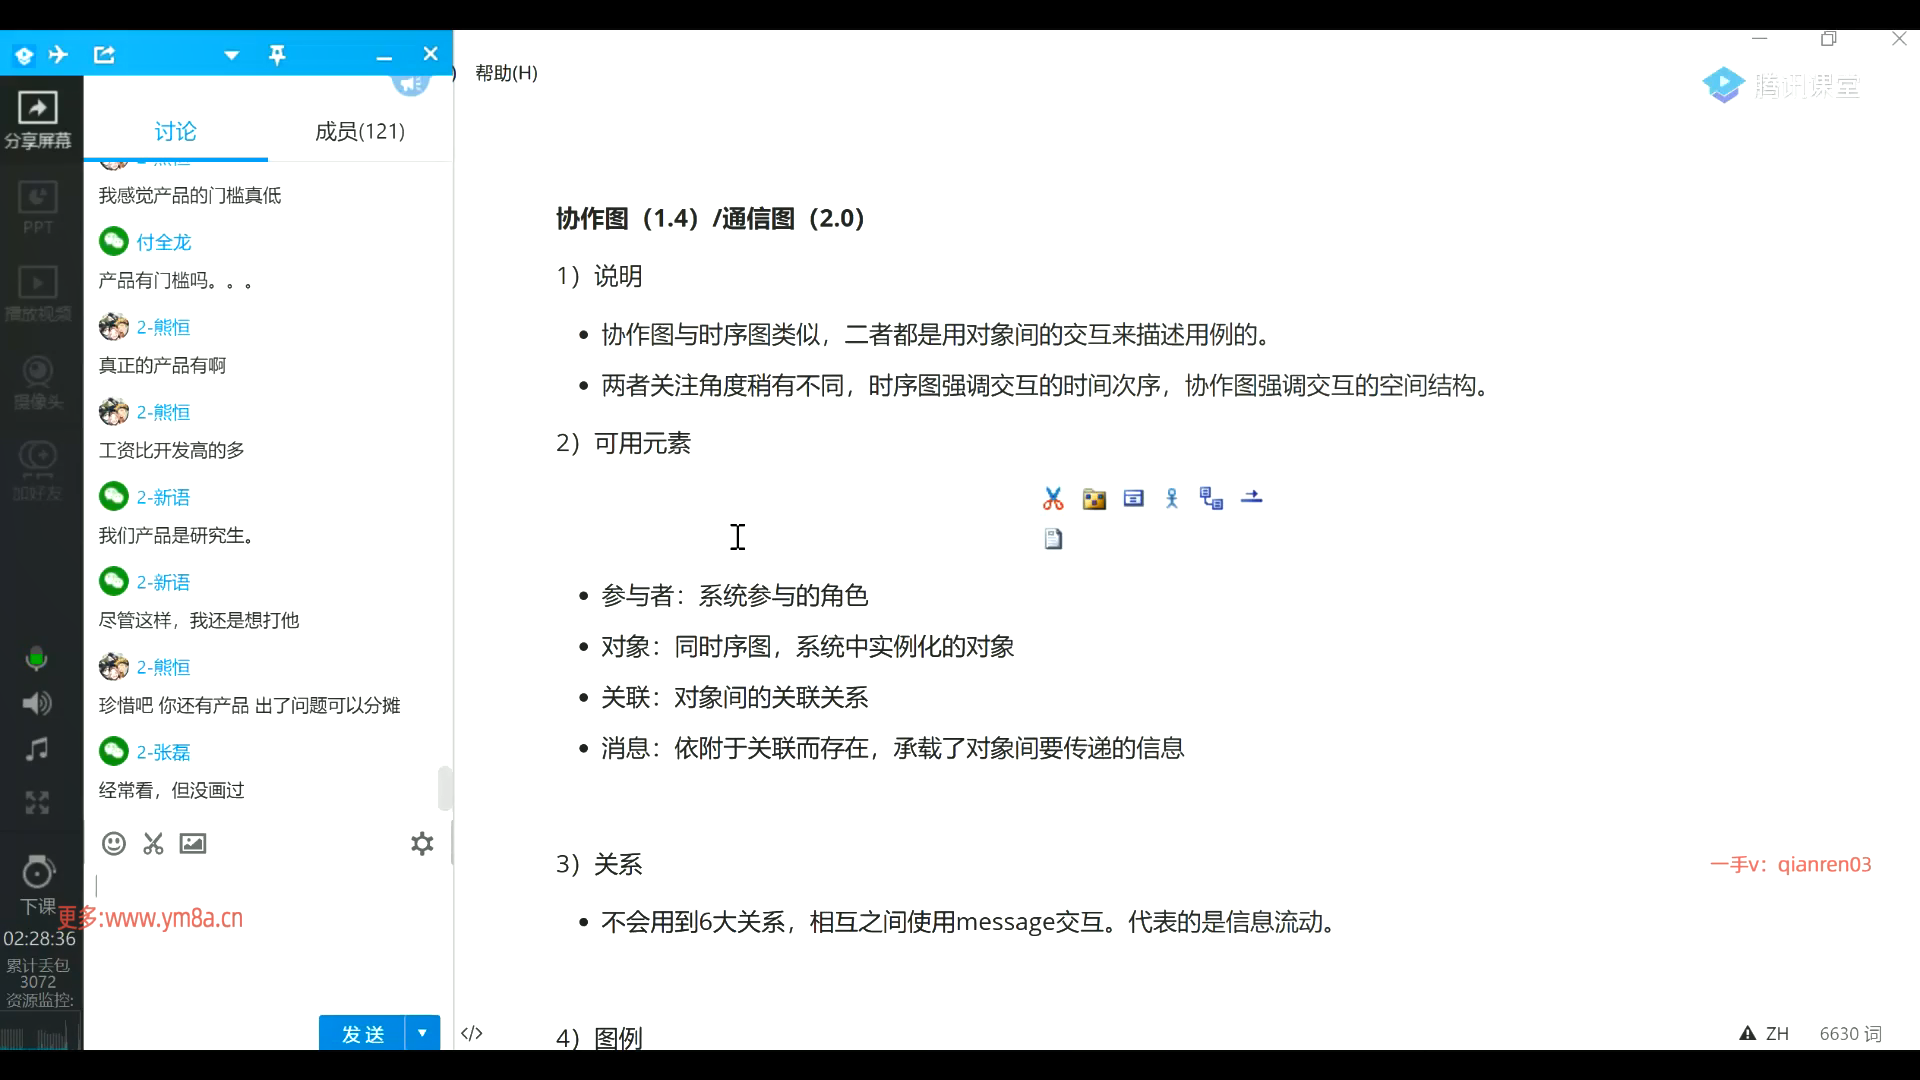Click the share export icon in title bar
Viewport: 1920px width, 1080px height.
[105, 55]
